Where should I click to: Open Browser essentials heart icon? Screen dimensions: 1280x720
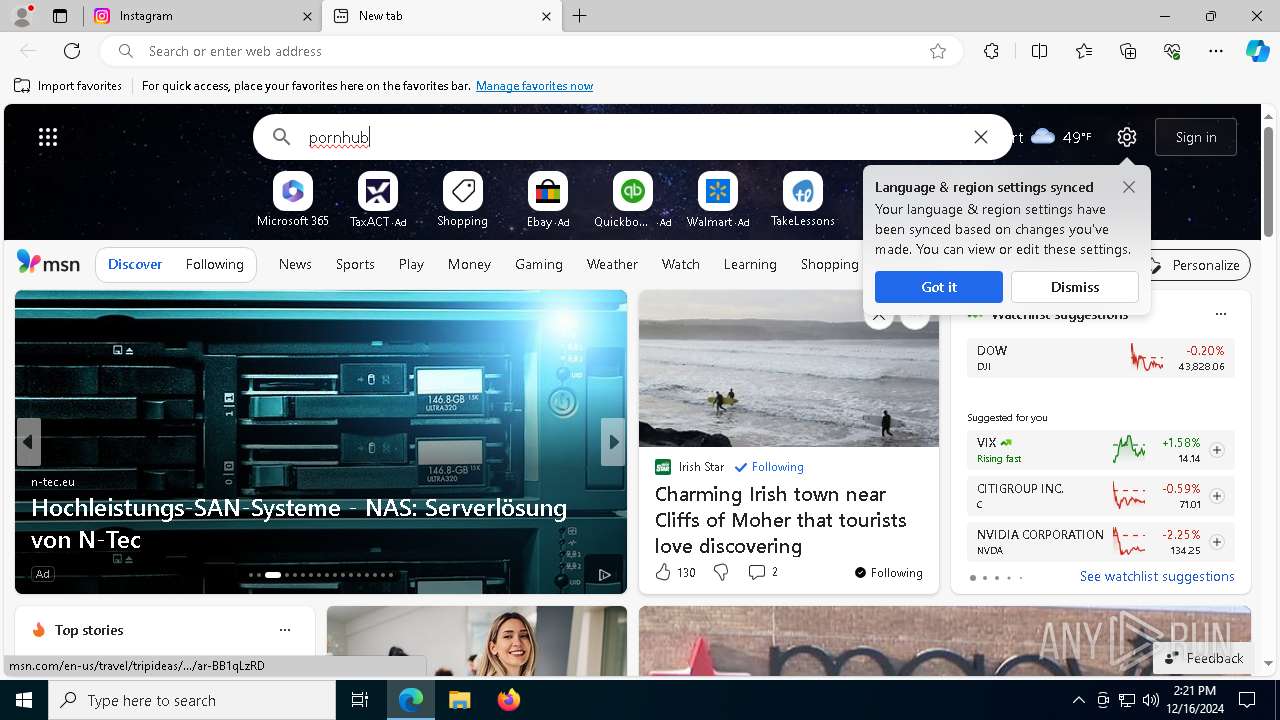[1172, 51]
